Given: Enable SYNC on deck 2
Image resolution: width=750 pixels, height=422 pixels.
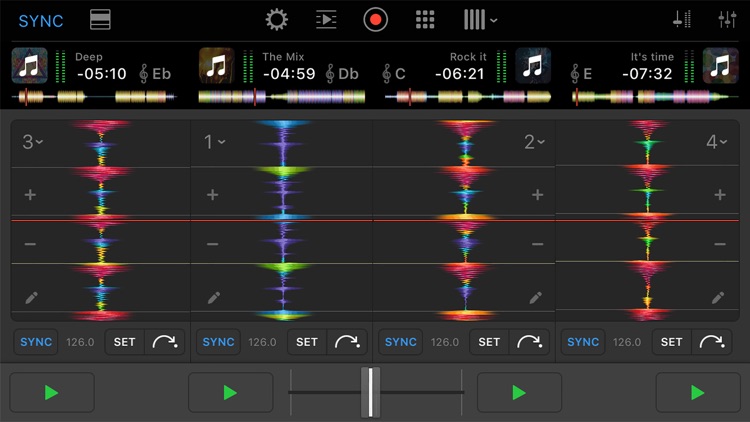Looking at the screenshot, I should pos(400,342).
